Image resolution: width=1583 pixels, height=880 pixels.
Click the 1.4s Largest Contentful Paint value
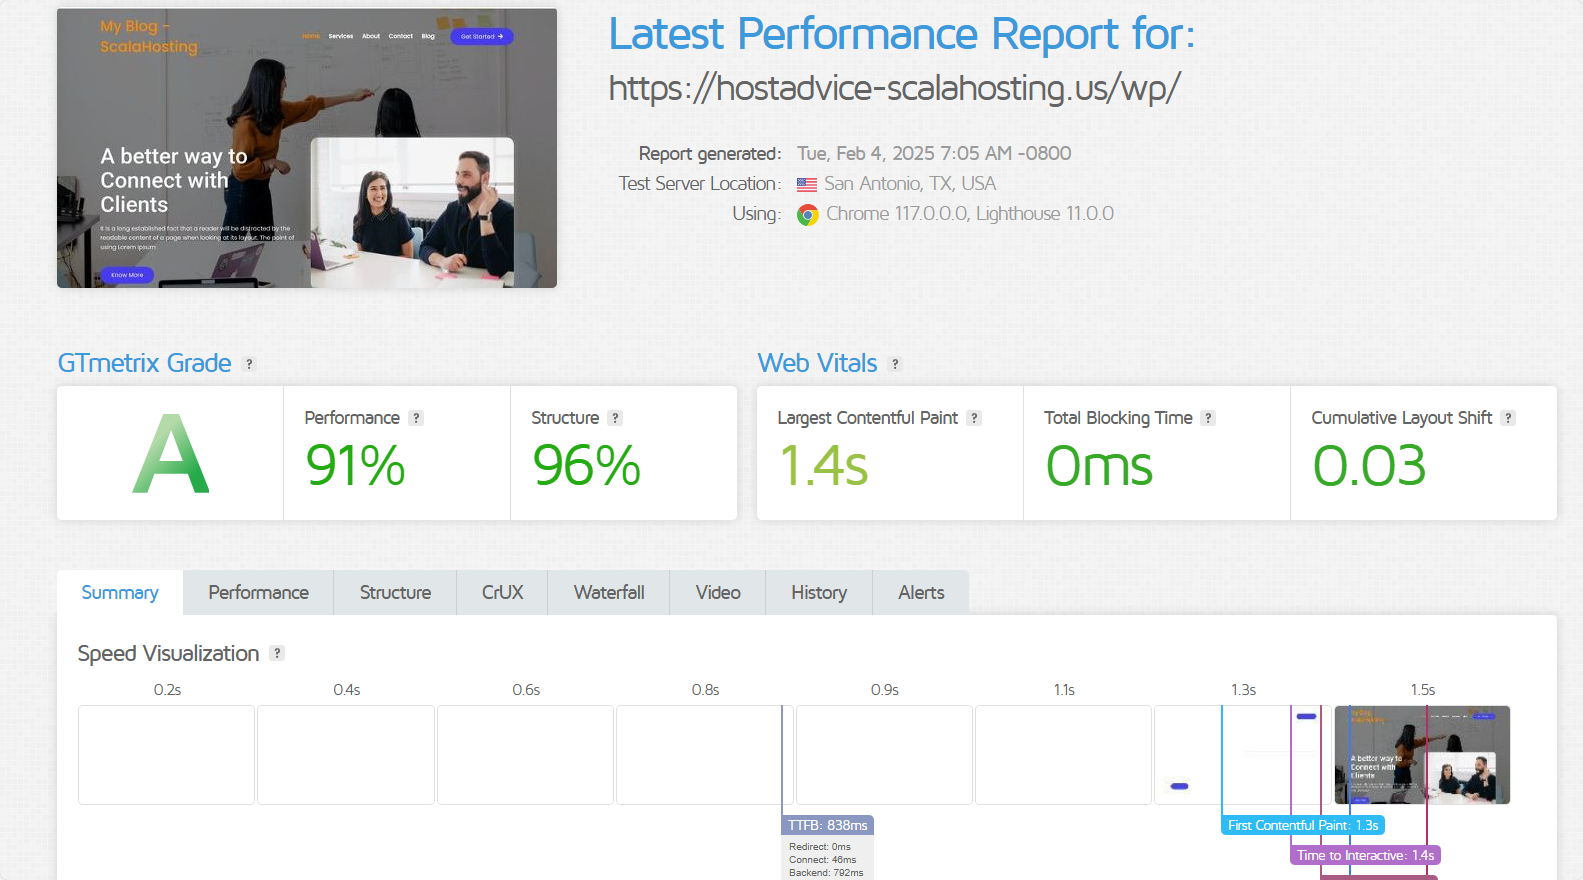[x=823, y=466]
